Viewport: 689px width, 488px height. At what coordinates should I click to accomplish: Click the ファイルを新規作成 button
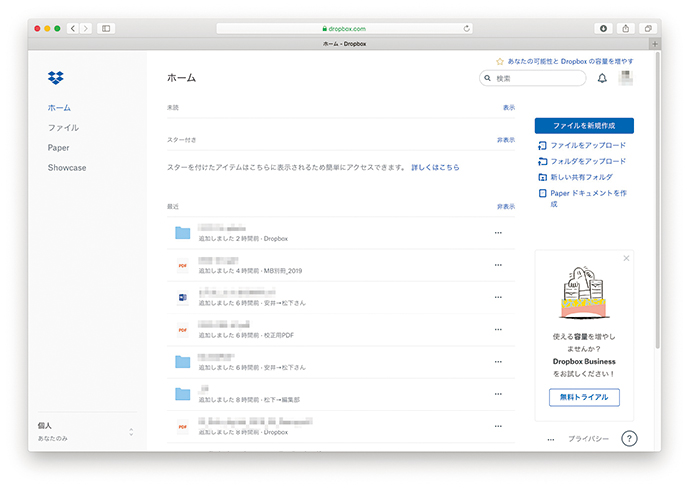[584, 126]
